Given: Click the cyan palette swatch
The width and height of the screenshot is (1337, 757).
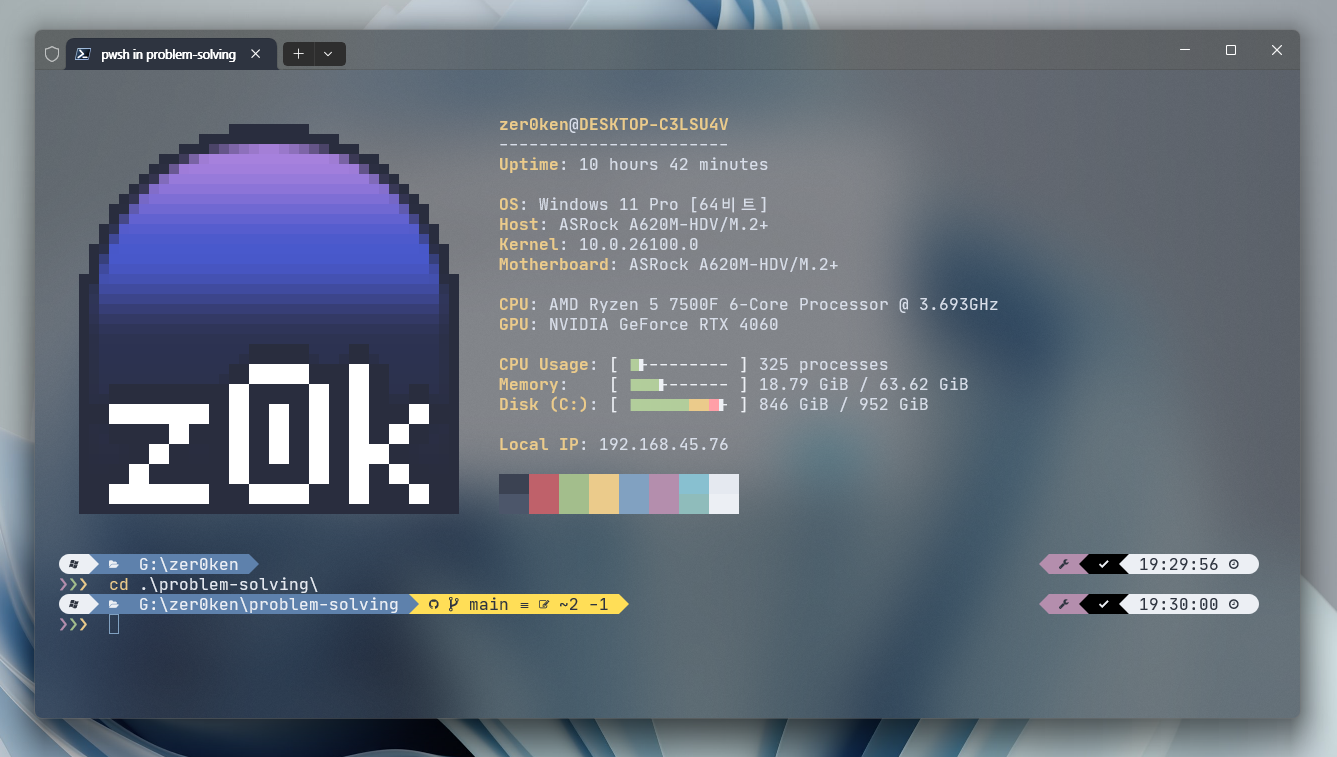Looking at the screenshot, I should pyautogui.click(x=694, y=494).
